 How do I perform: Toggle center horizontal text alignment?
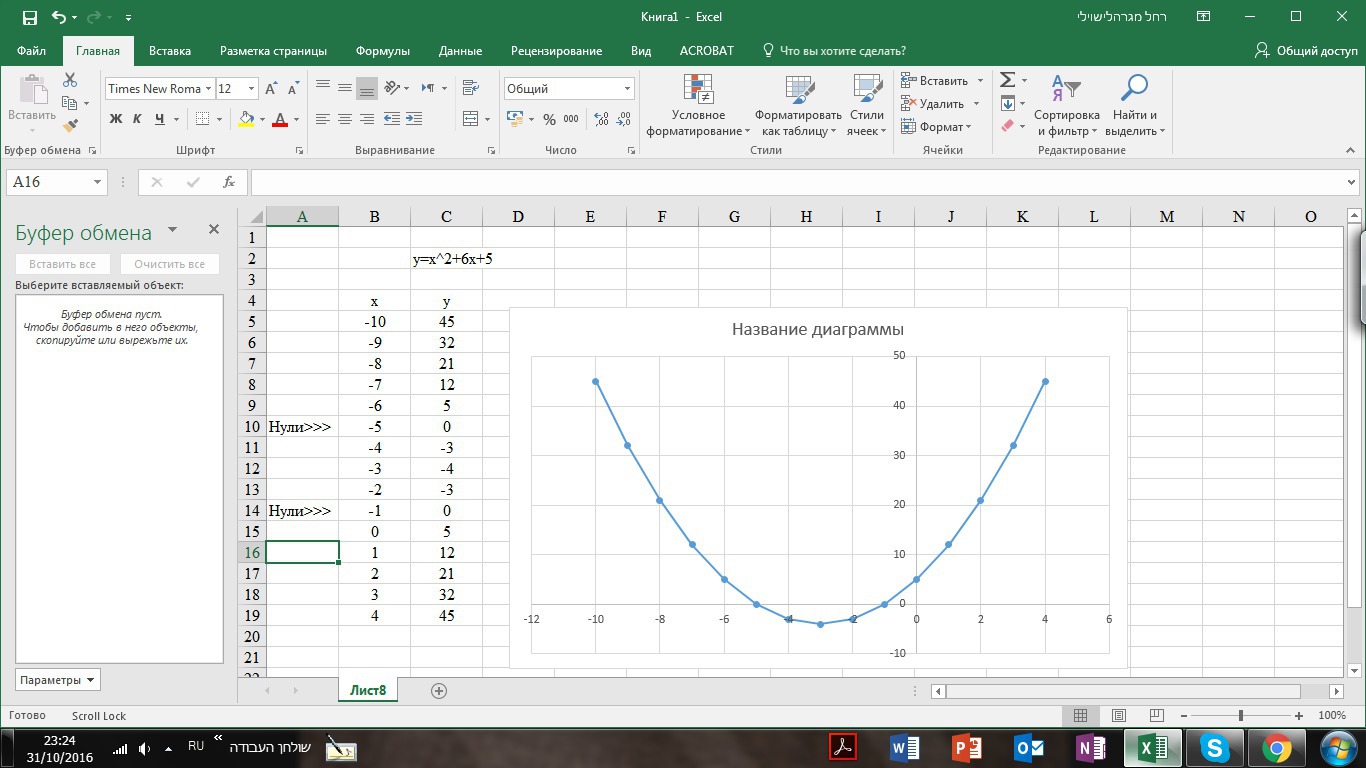(x=345, y=119)
